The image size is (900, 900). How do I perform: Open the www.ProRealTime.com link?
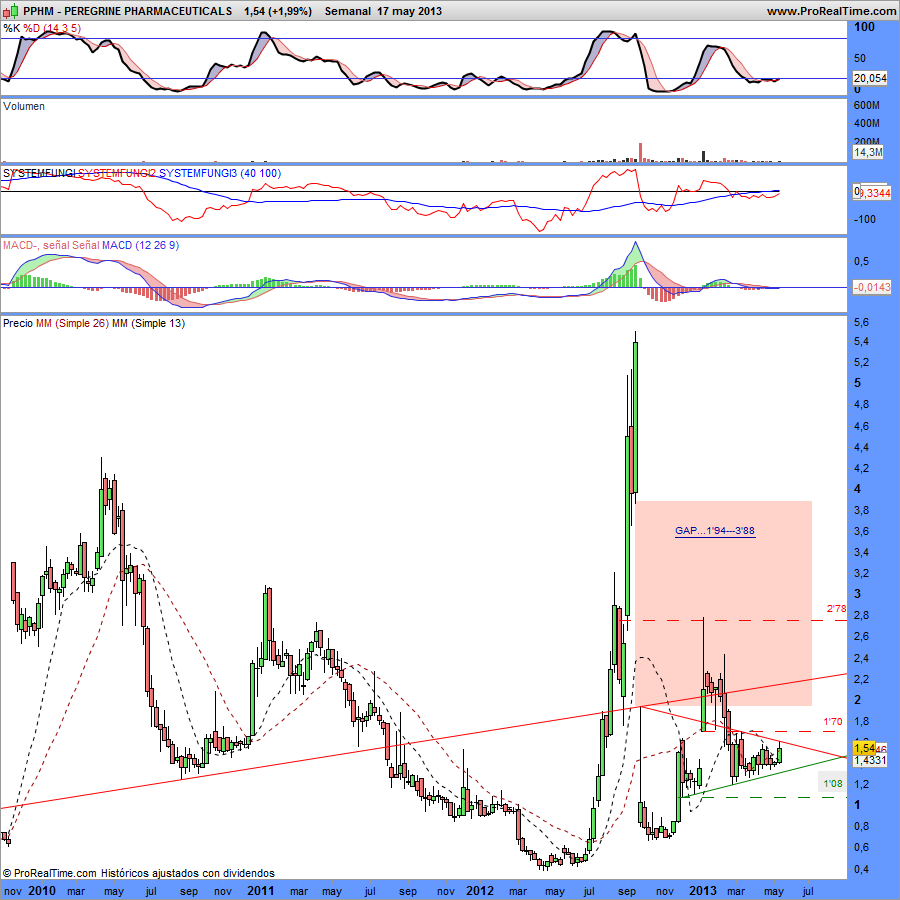coord(831,11)
